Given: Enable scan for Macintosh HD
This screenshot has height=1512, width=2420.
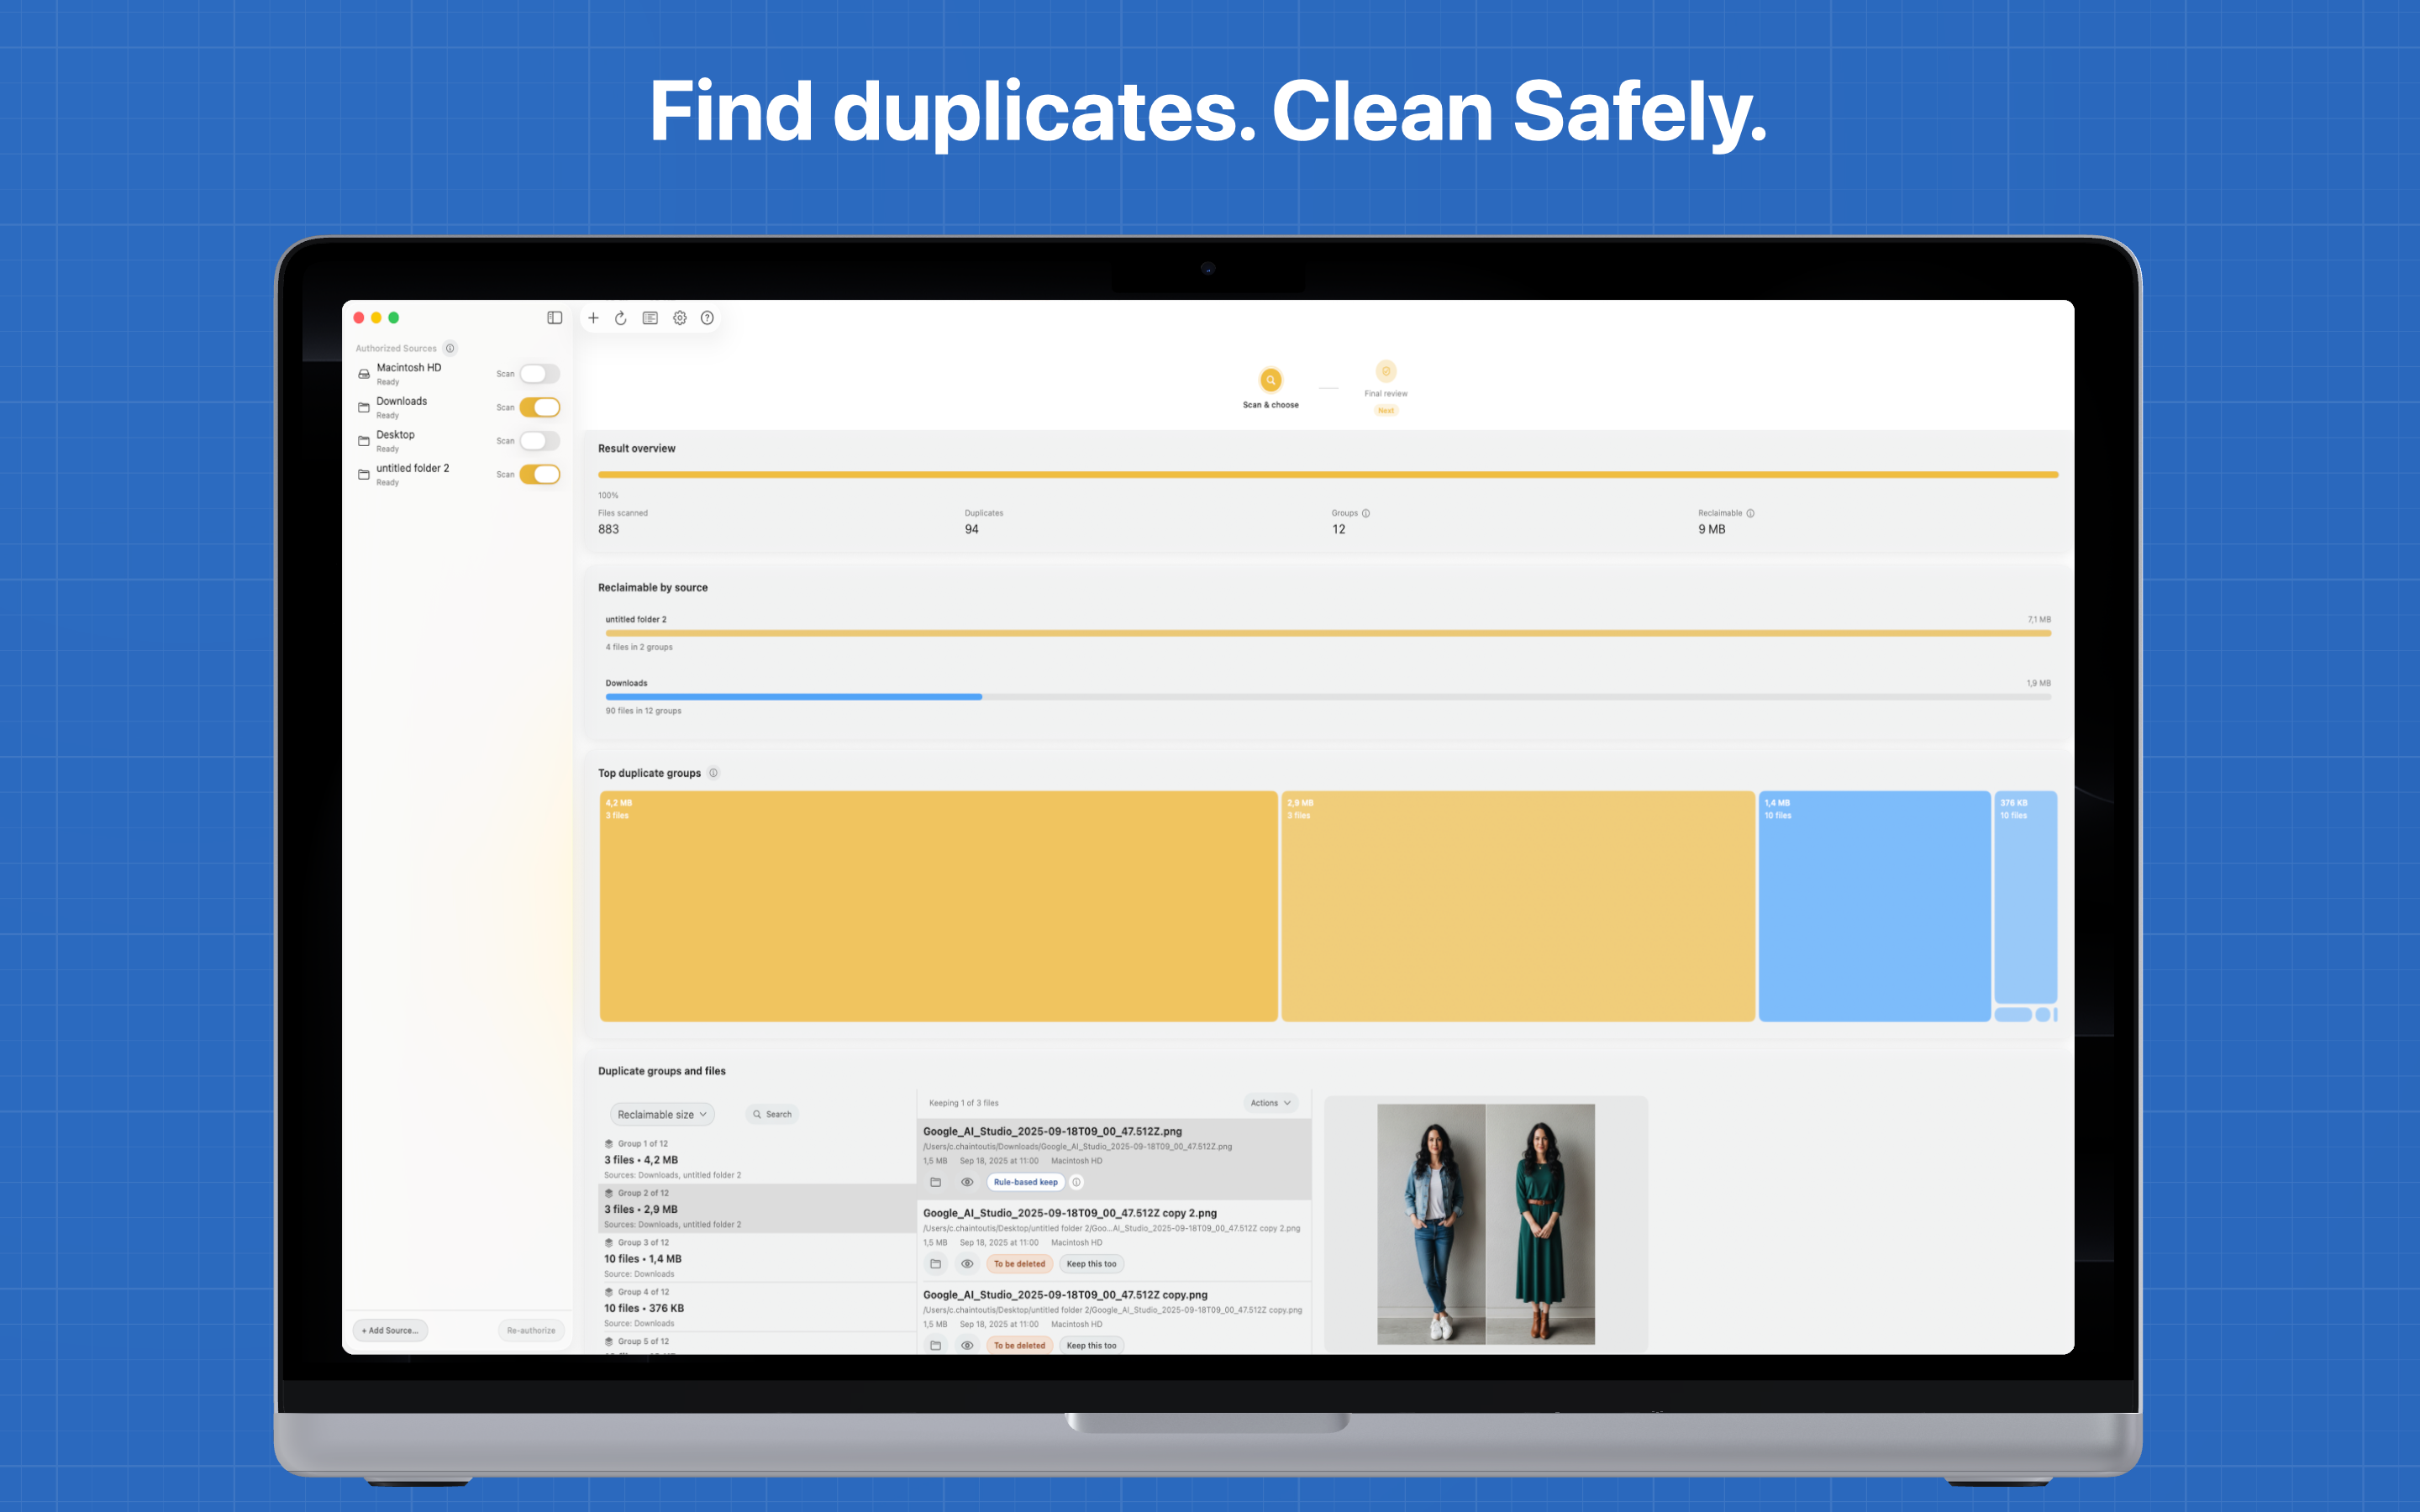Looking at the screenshot, I should click(x=539, y=374).
